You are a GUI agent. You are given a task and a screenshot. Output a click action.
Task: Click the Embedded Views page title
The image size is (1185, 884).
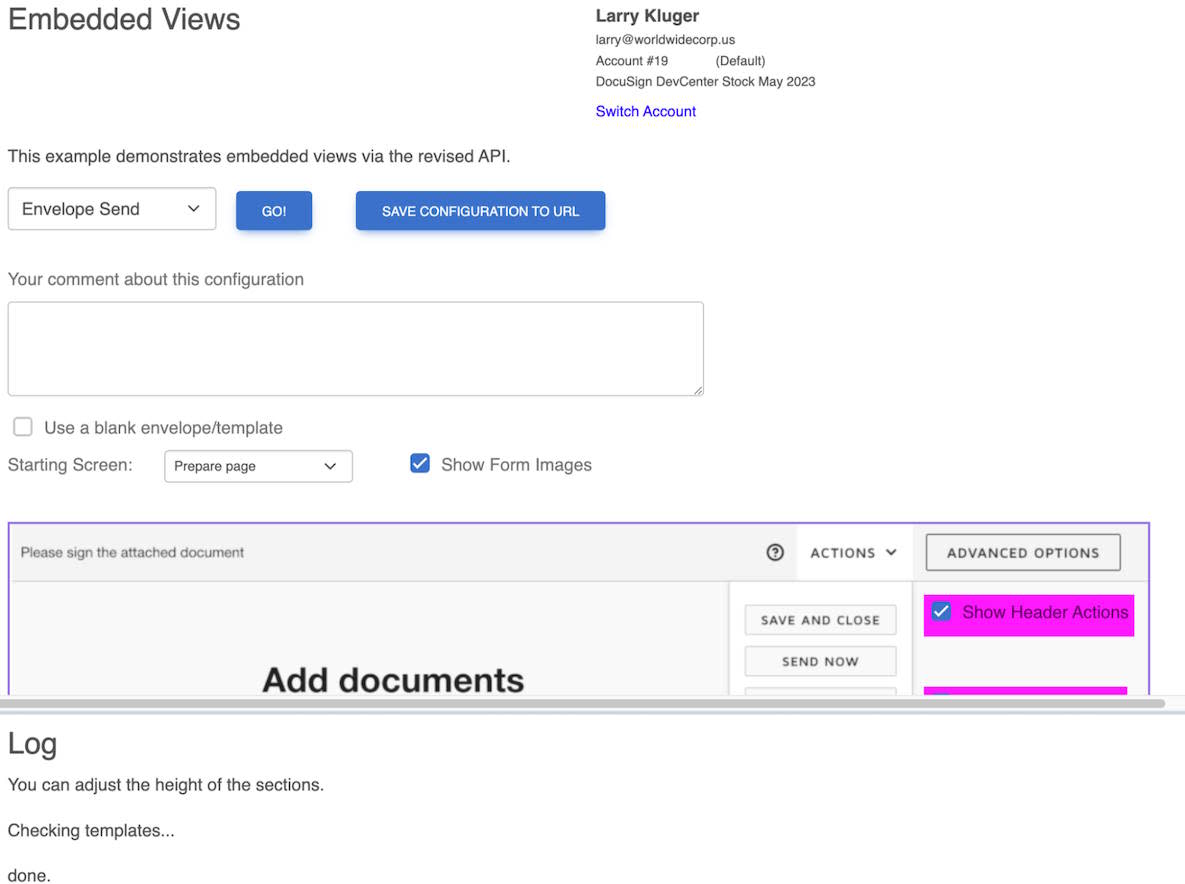(x=123, y=19)
